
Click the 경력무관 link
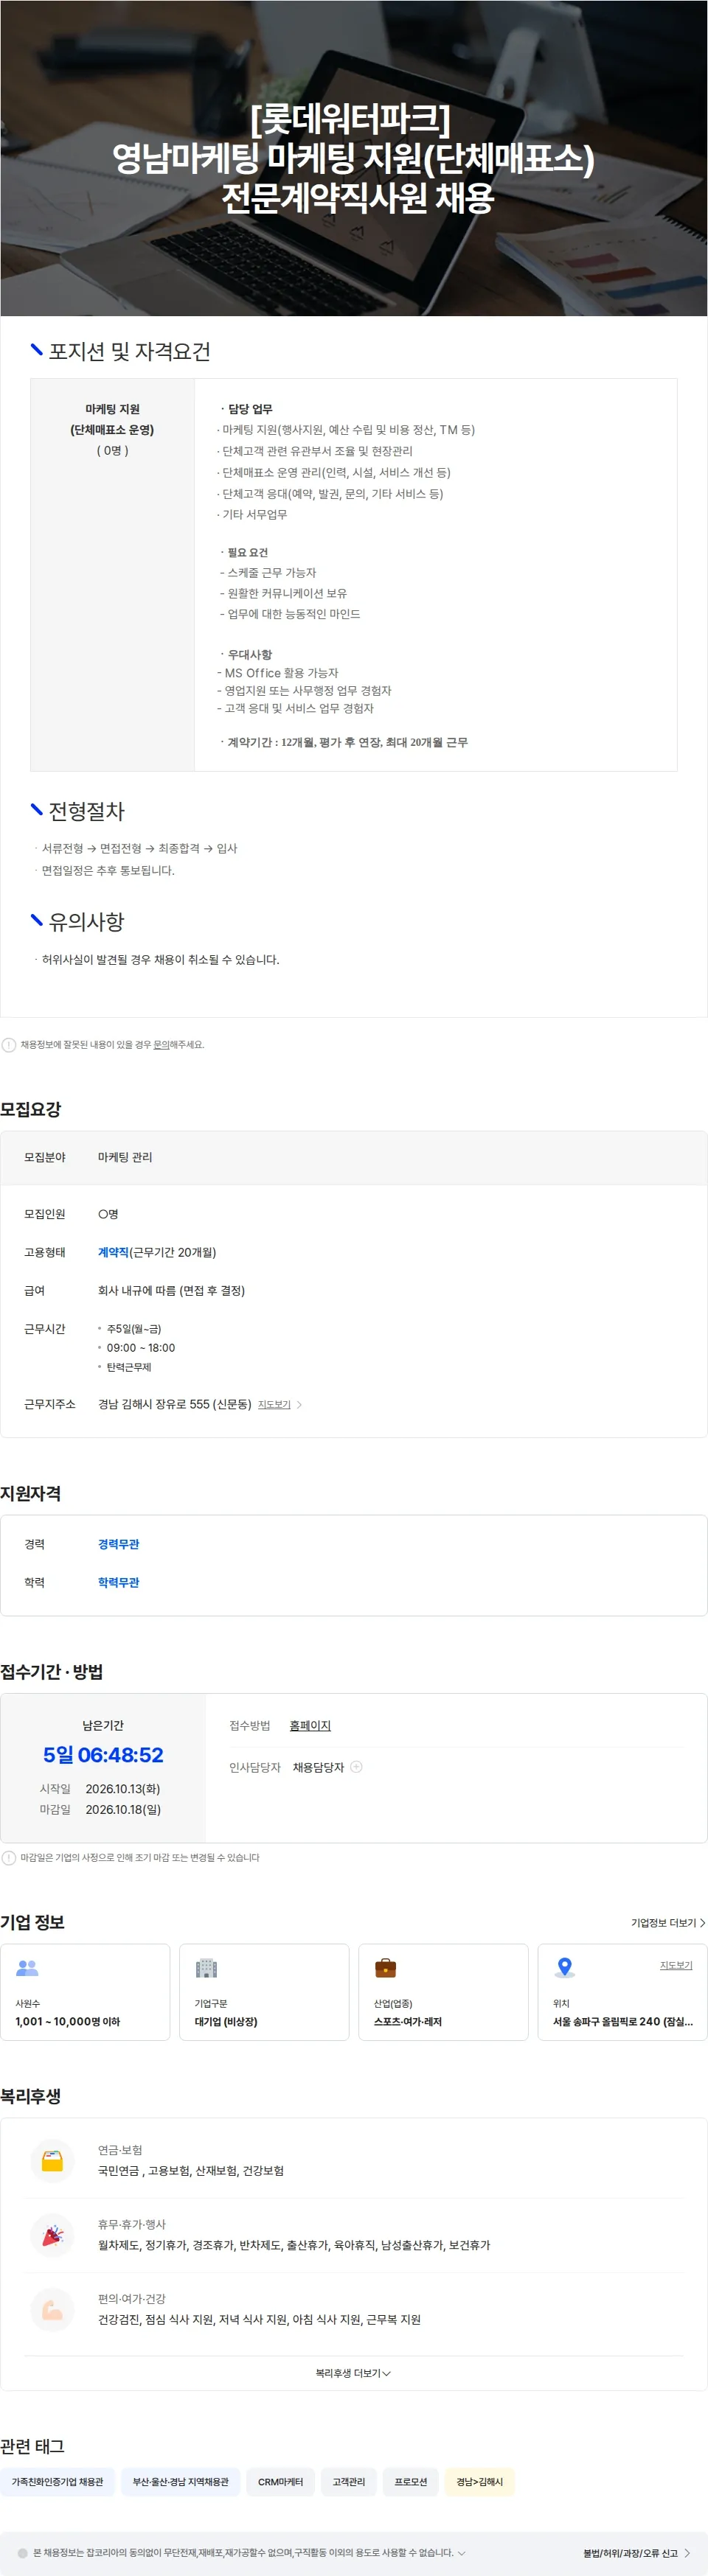(x=119, y=1544)
